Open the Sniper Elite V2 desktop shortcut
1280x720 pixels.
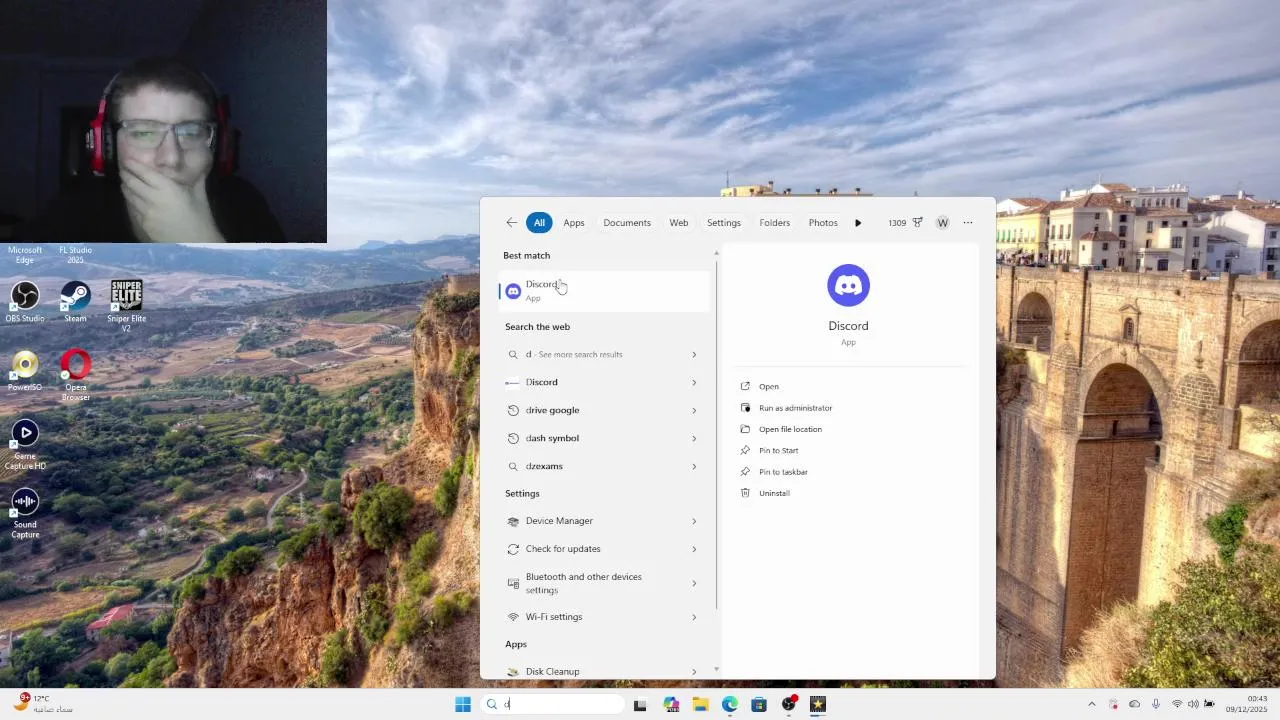[126, 306]
